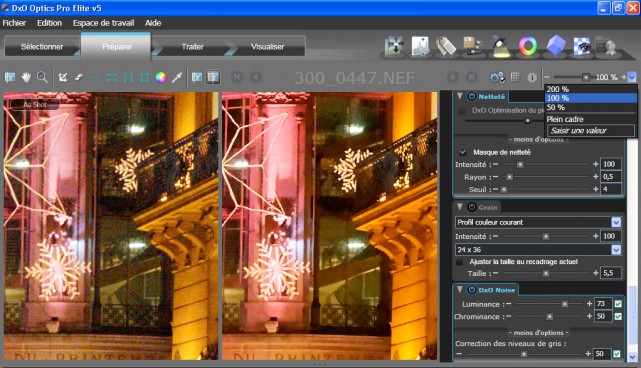Open Espace de travail menu
The image size is (641, 368).
[103, 23]
